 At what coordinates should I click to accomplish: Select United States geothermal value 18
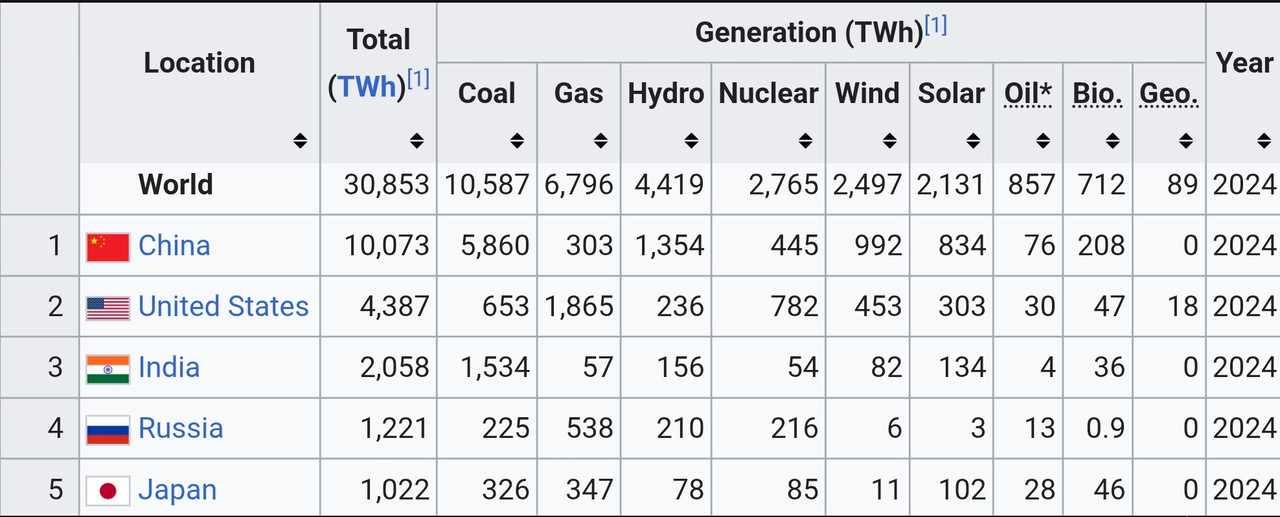[x=1183, y=306]
